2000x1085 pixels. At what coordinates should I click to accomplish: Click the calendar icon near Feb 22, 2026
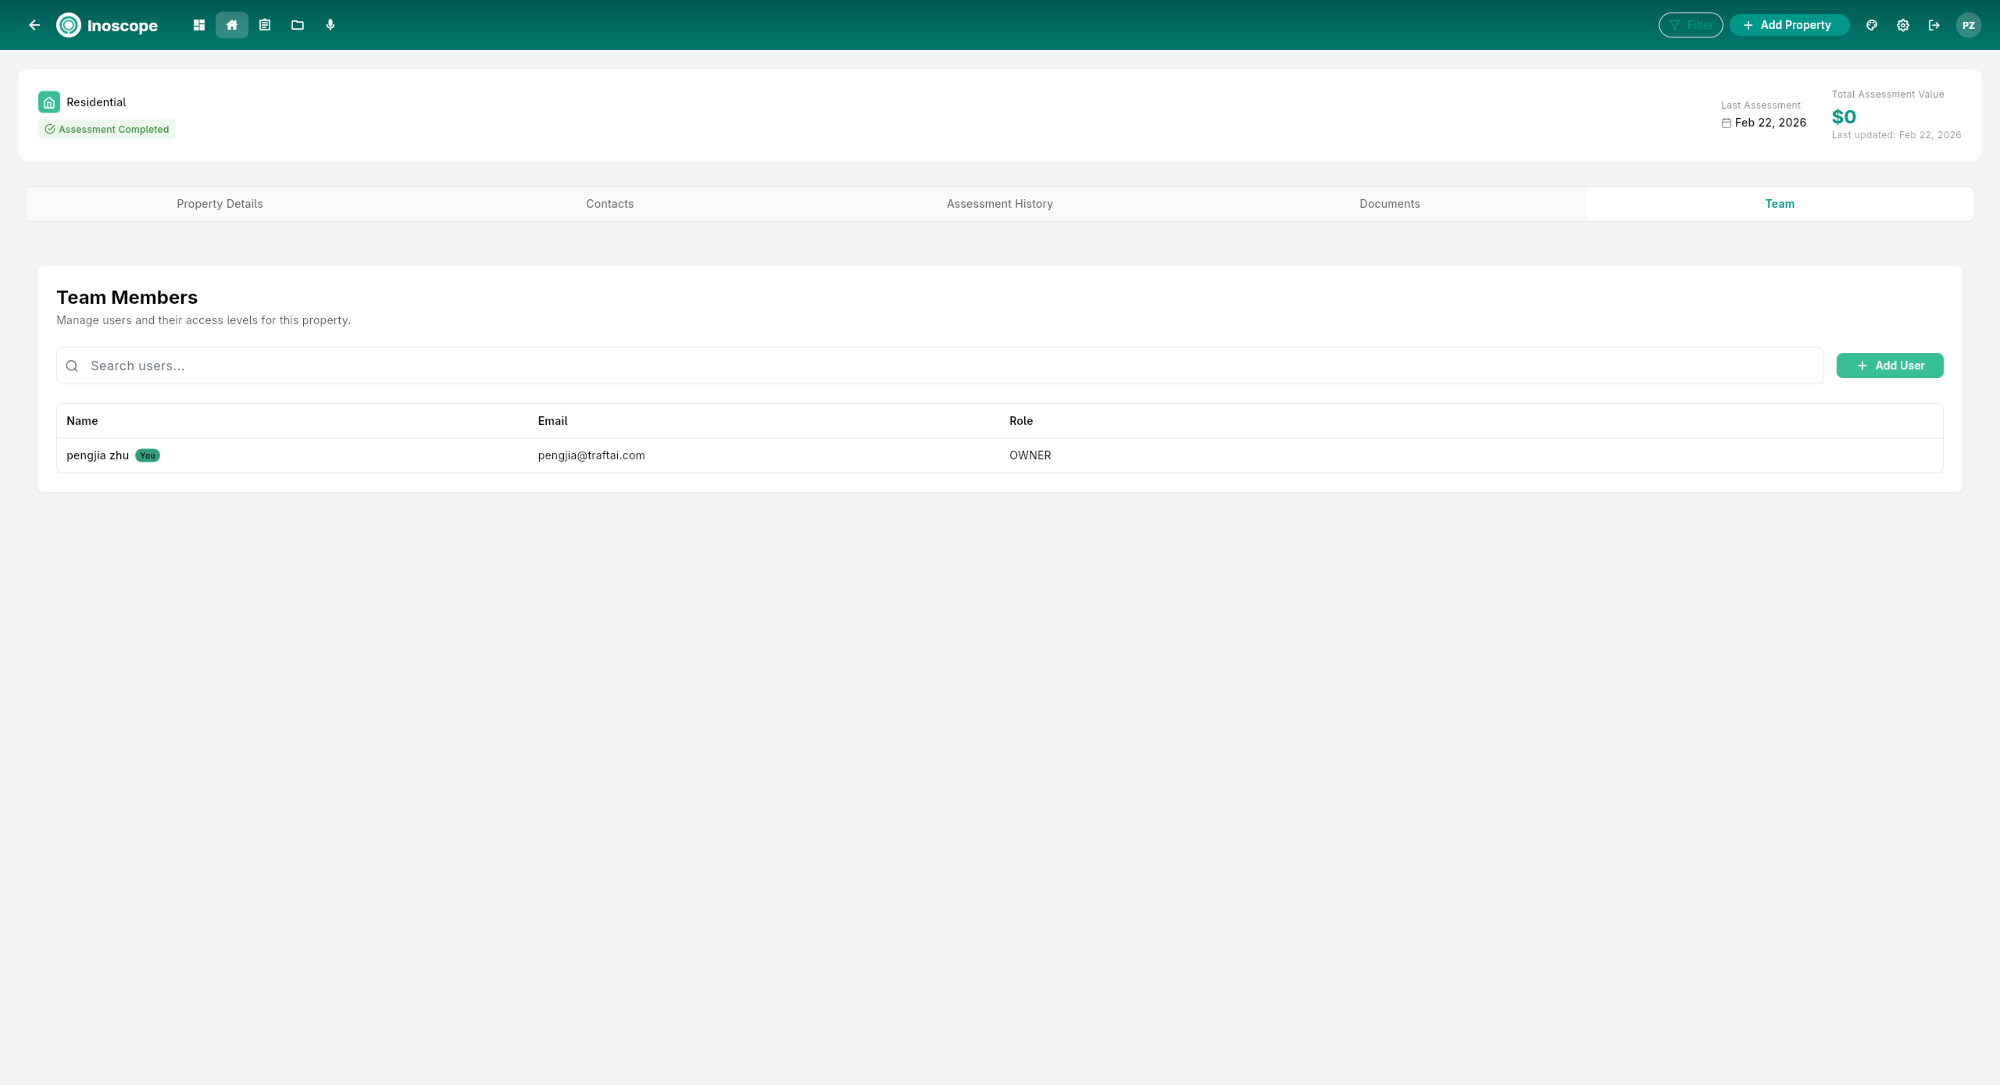(1726, 122)
